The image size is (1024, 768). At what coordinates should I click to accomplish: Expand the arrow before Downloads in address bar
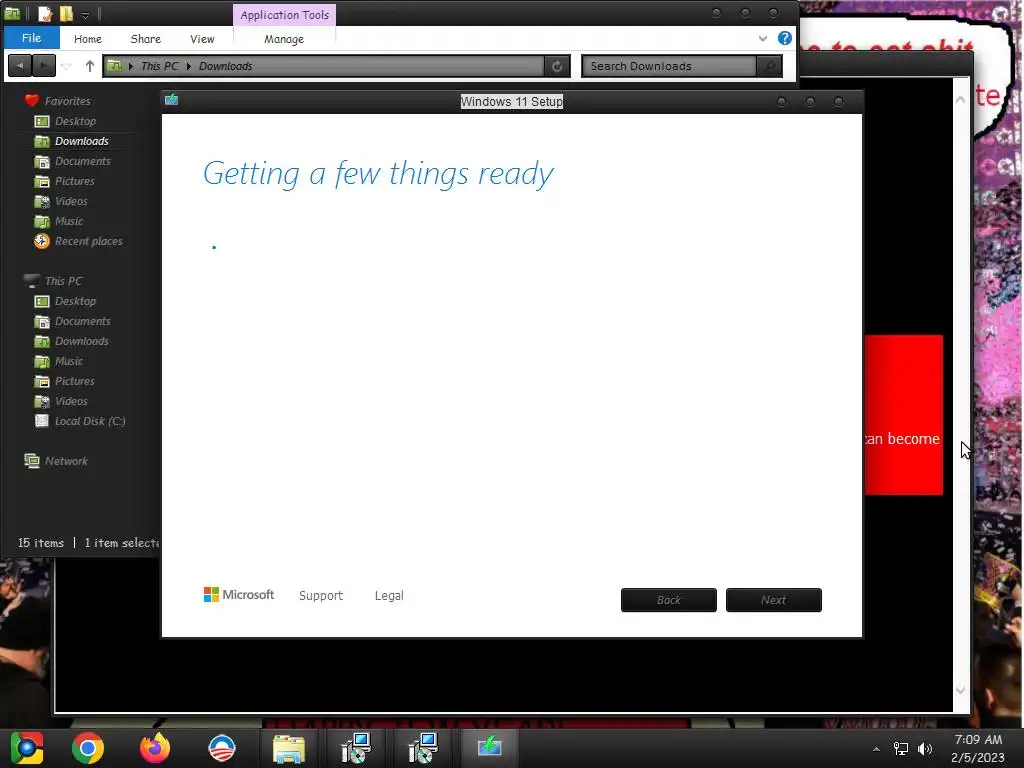(x=189, y=66)
